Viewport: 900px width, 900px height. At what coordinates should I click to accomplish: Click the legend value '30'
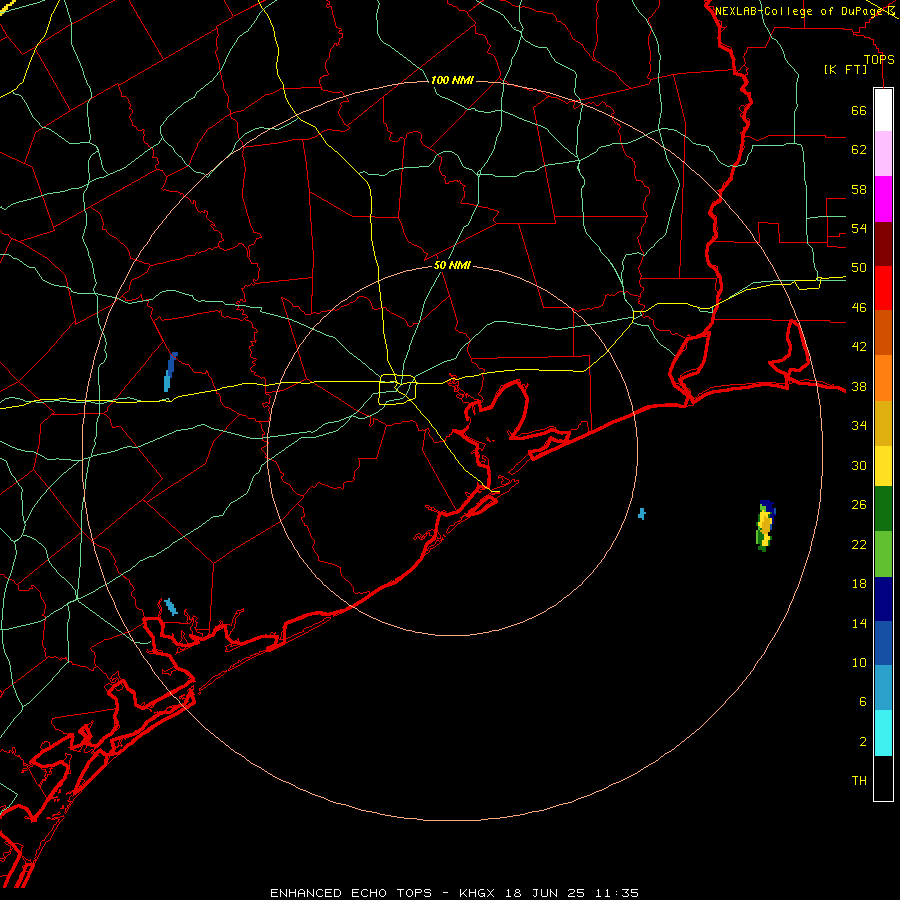coord(859,465)
